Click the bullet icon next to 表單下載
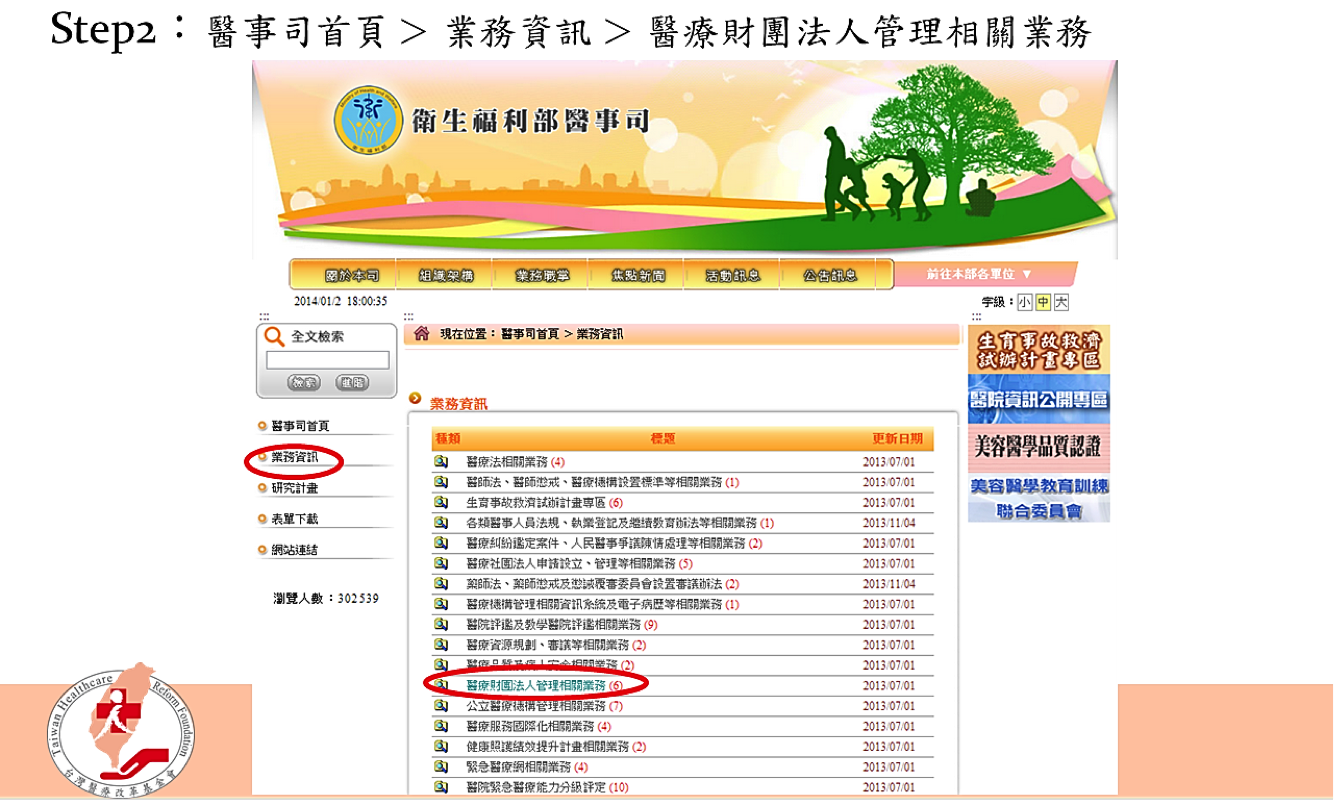The height and width of the screenshot is (800, 1334). pyautogui.click(x=263, y=519)
